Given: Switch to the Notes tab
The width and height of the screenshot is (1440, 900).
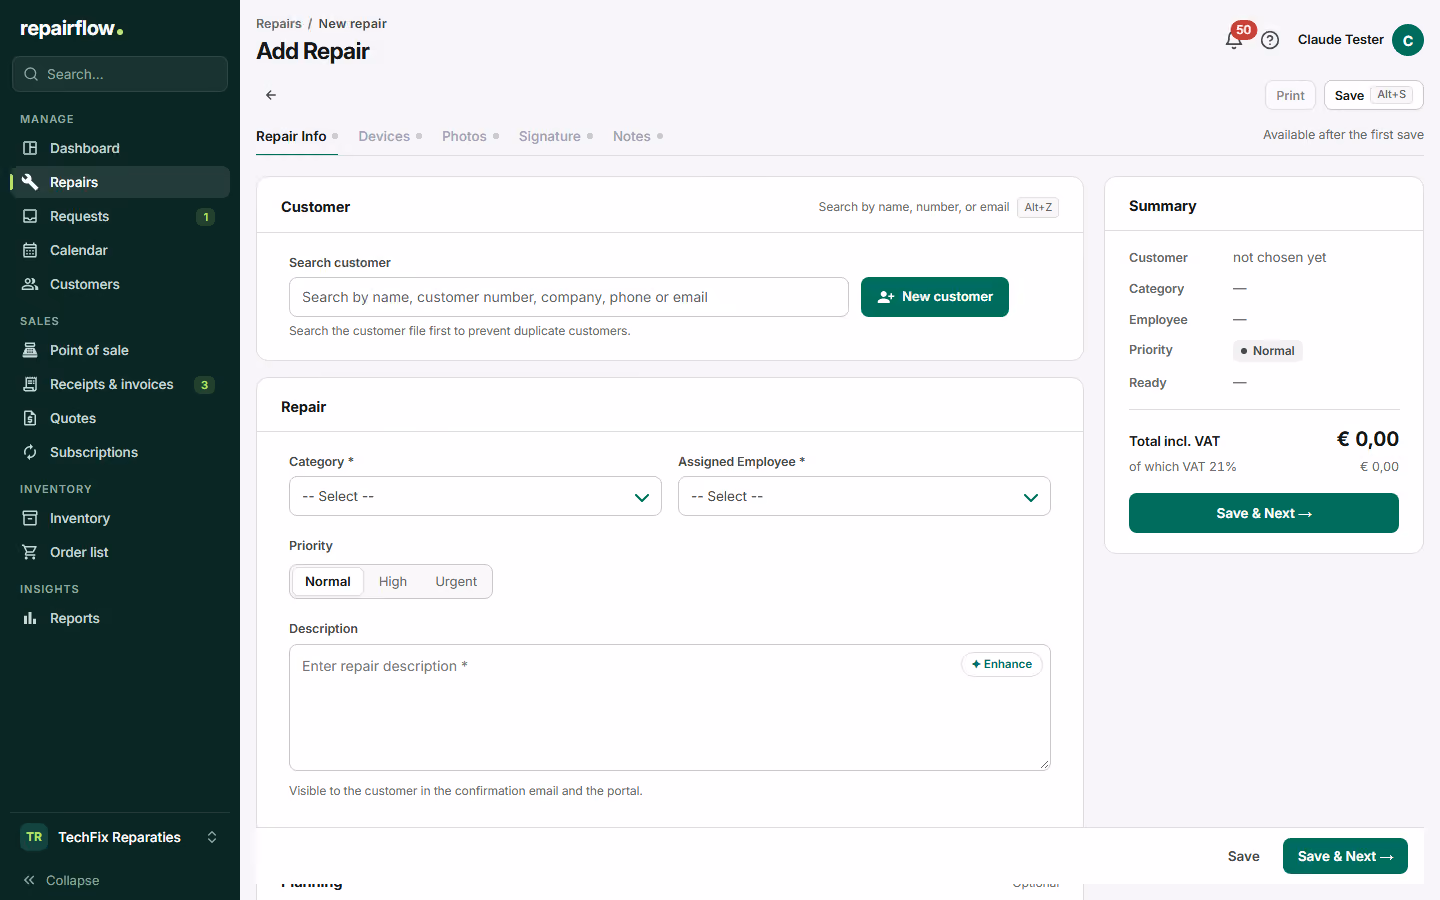Looking at the screenshot, I should click(x=638, y=136).
